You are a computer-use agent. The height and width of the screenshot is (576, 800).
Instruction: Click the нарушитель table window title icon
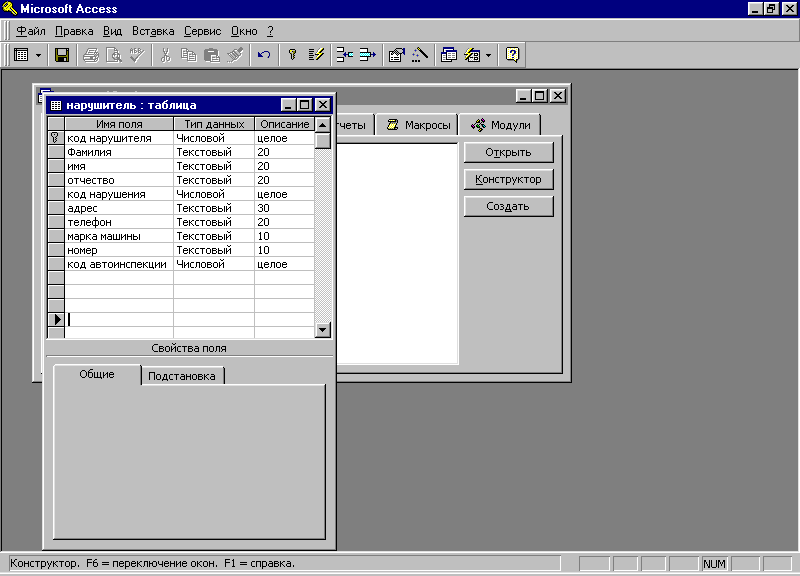[56, 105]
